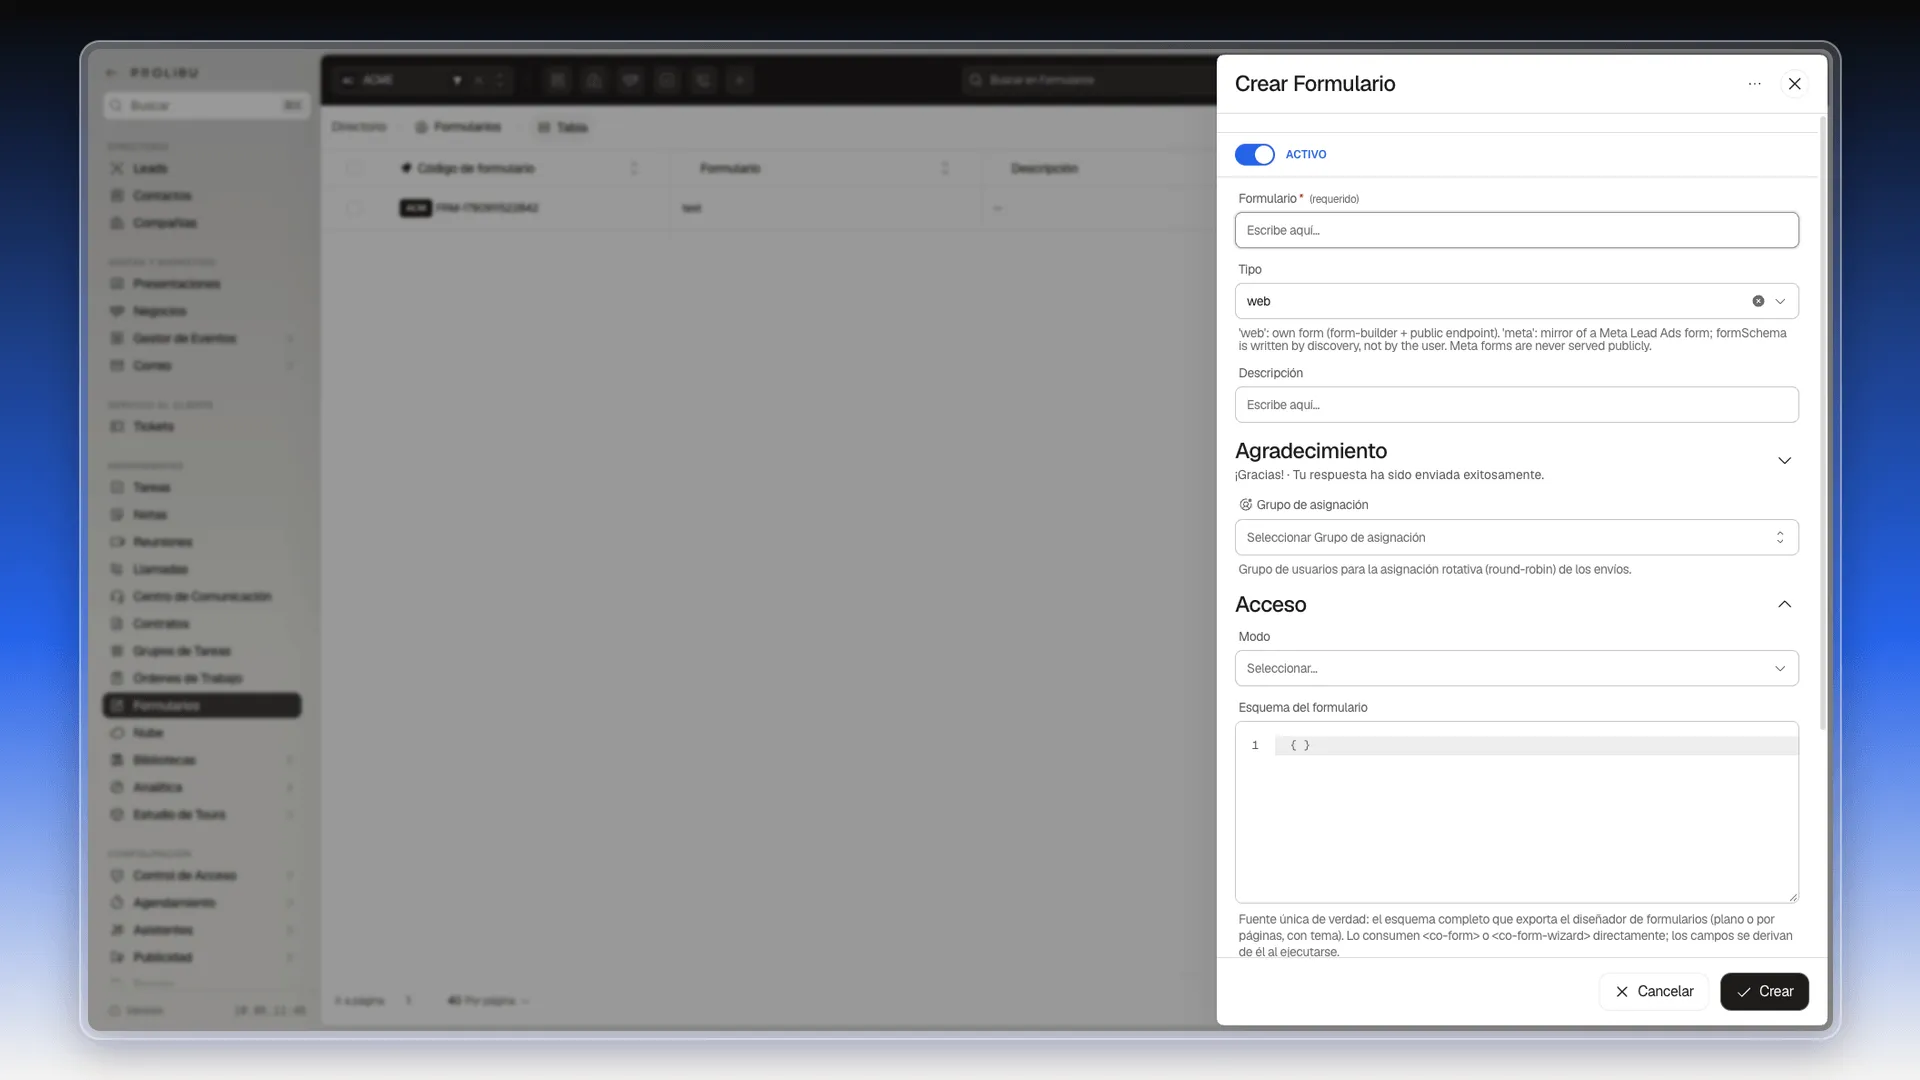Open the Seleccionar Grupo de asignación selector
The image size is (1920, 1080).
click(x=1516, y=537)
